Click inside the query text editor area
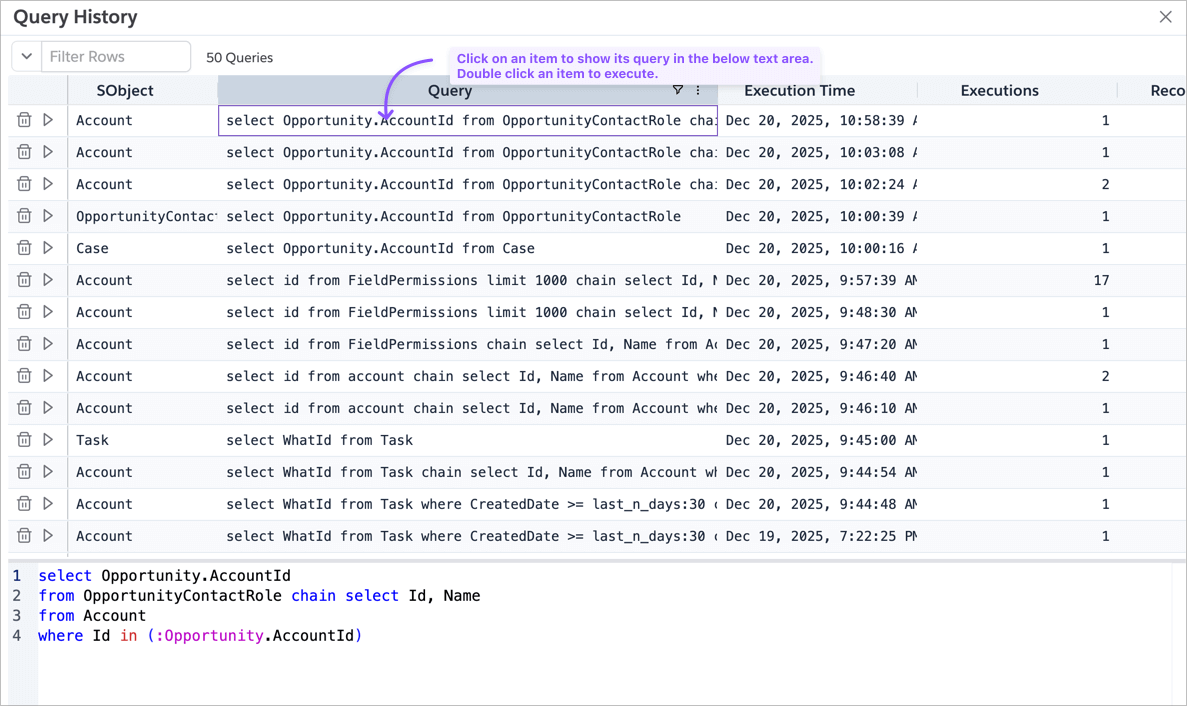The image size is (1187, 706). [600, 660]
